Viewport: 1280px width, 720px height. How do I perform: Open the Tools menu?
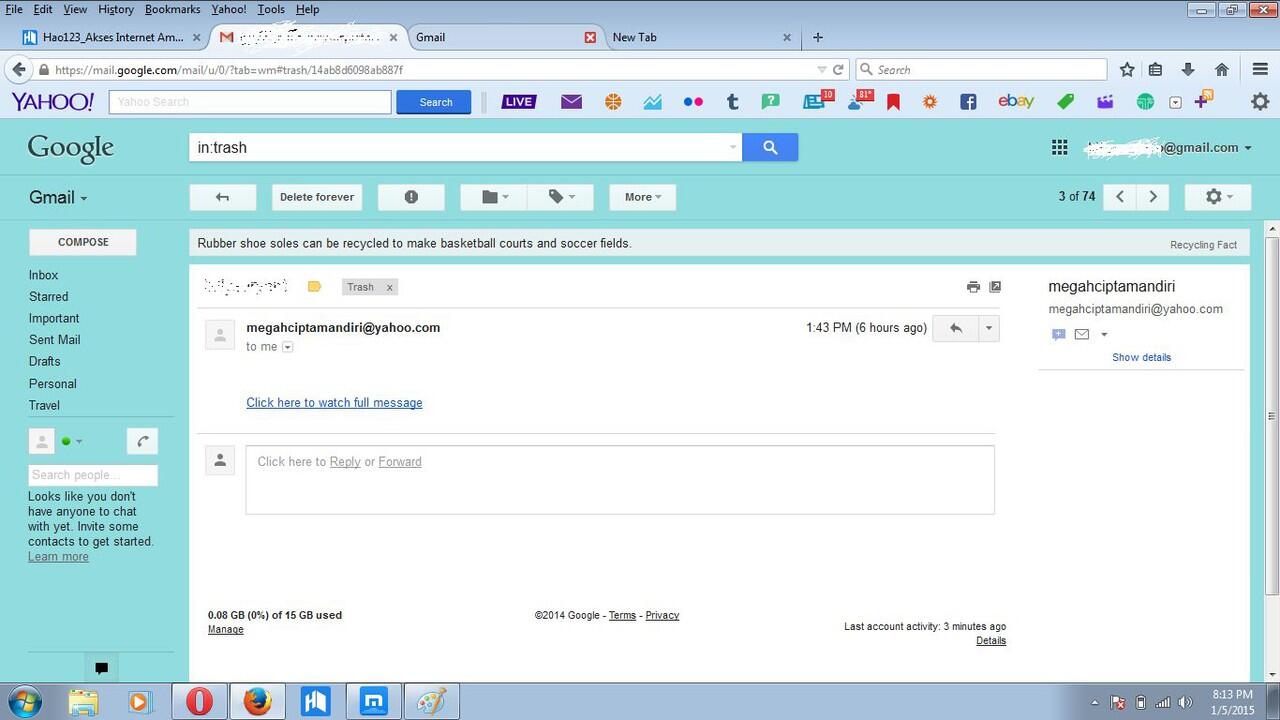pos(271,9)
